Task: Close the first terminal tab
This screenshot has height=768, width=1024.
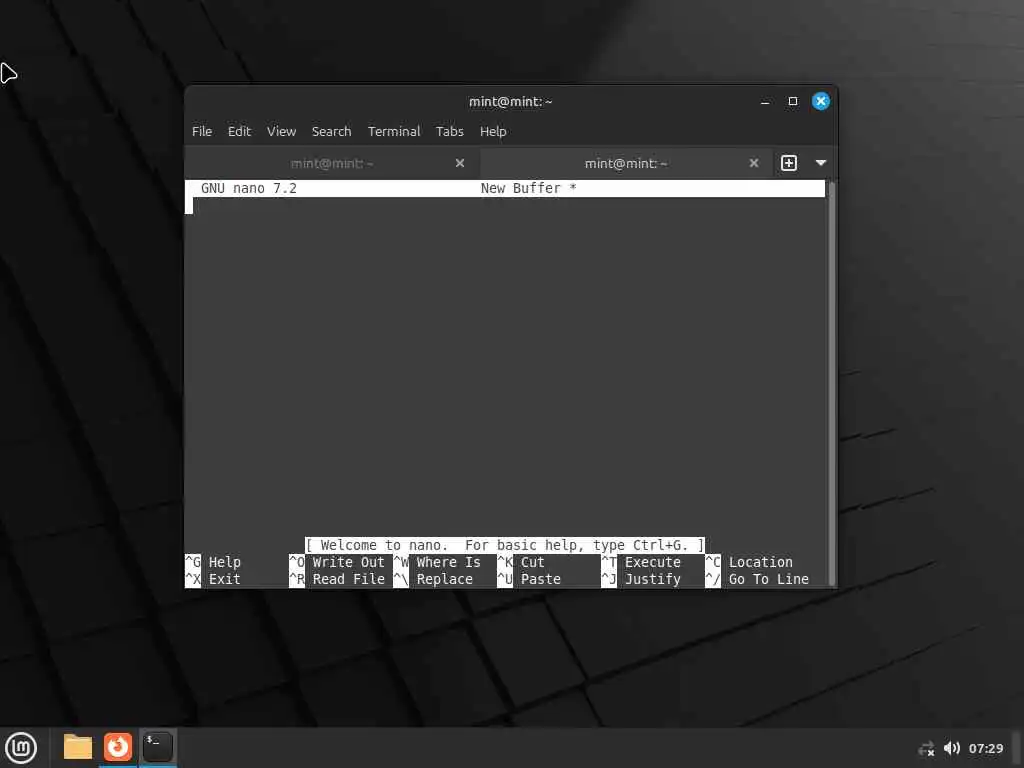Action: tap(460, 163)
